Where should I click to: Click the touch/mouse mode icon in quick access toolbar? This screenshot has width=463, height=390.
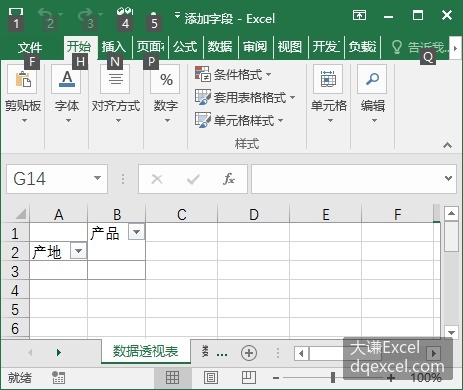click(x=125, y=12)
